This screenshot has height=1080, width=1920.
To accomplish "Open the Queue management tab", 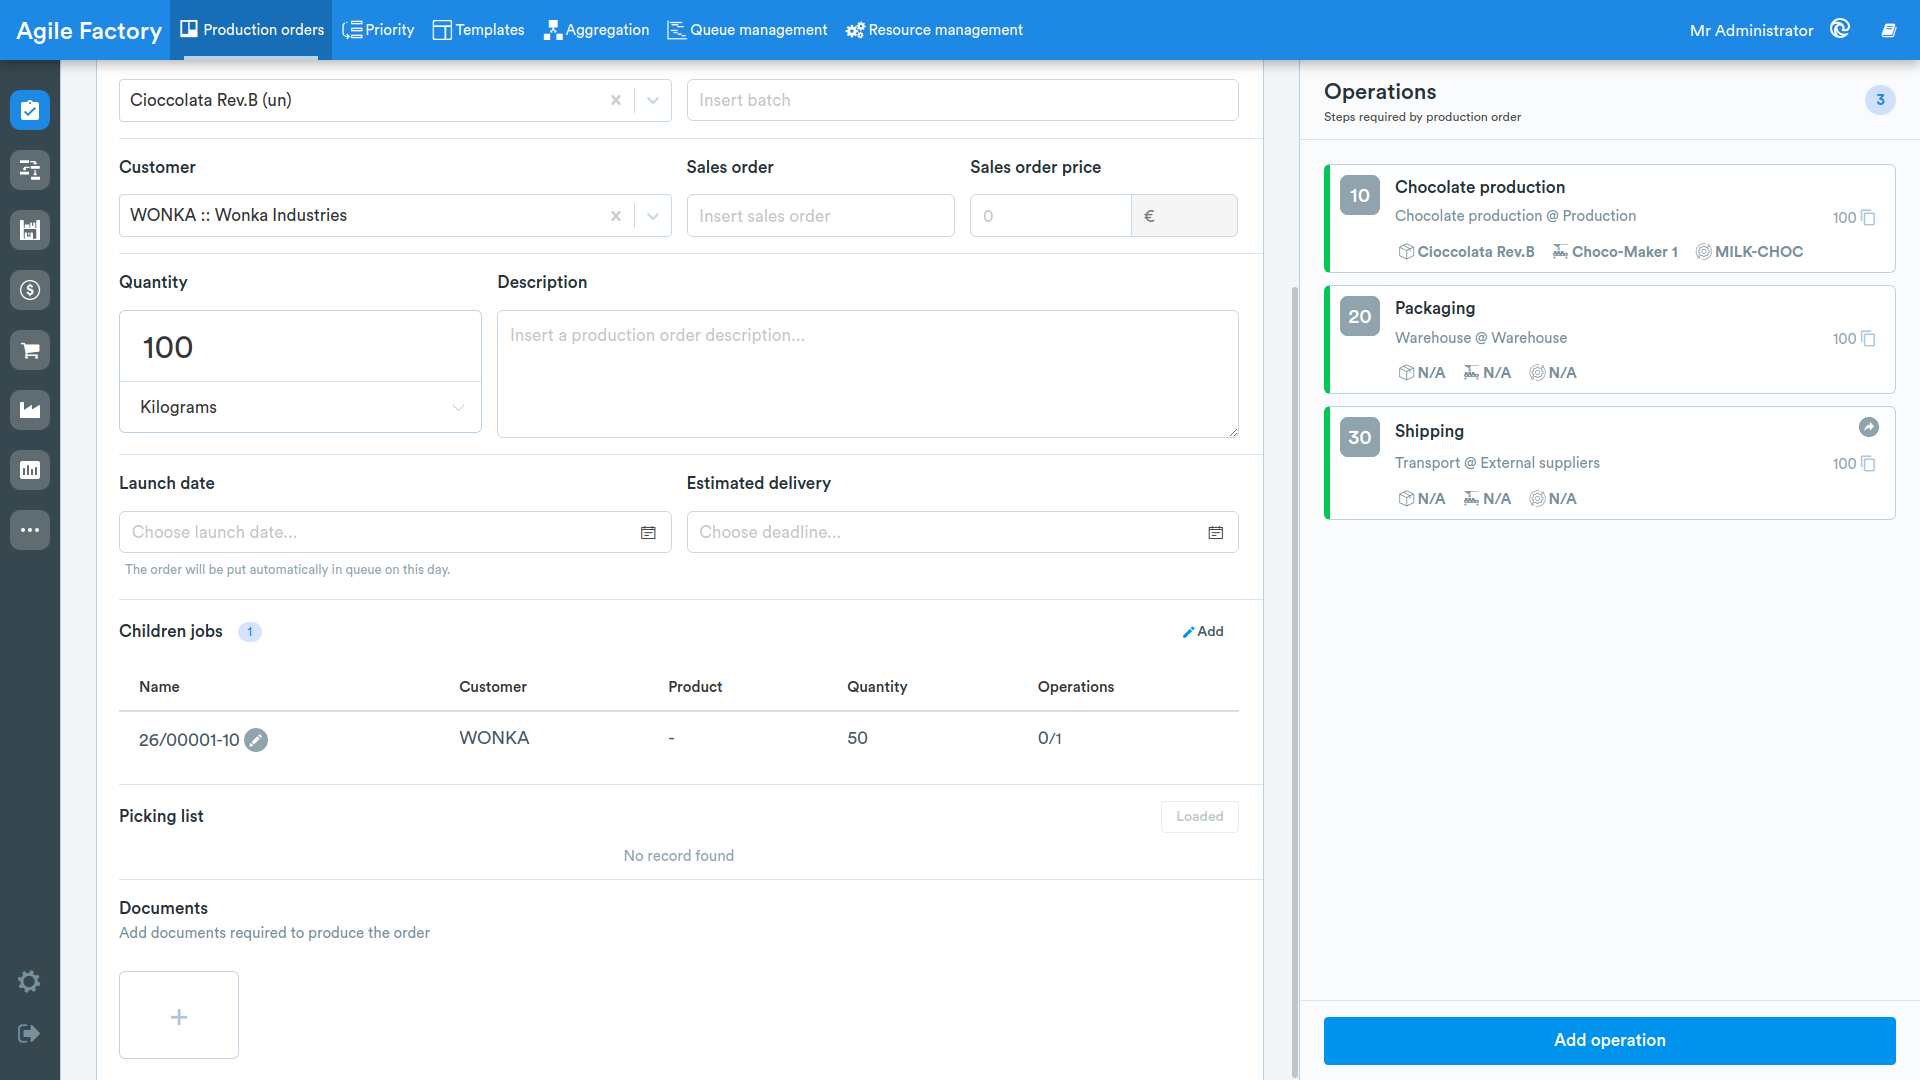I will [747, 30].
